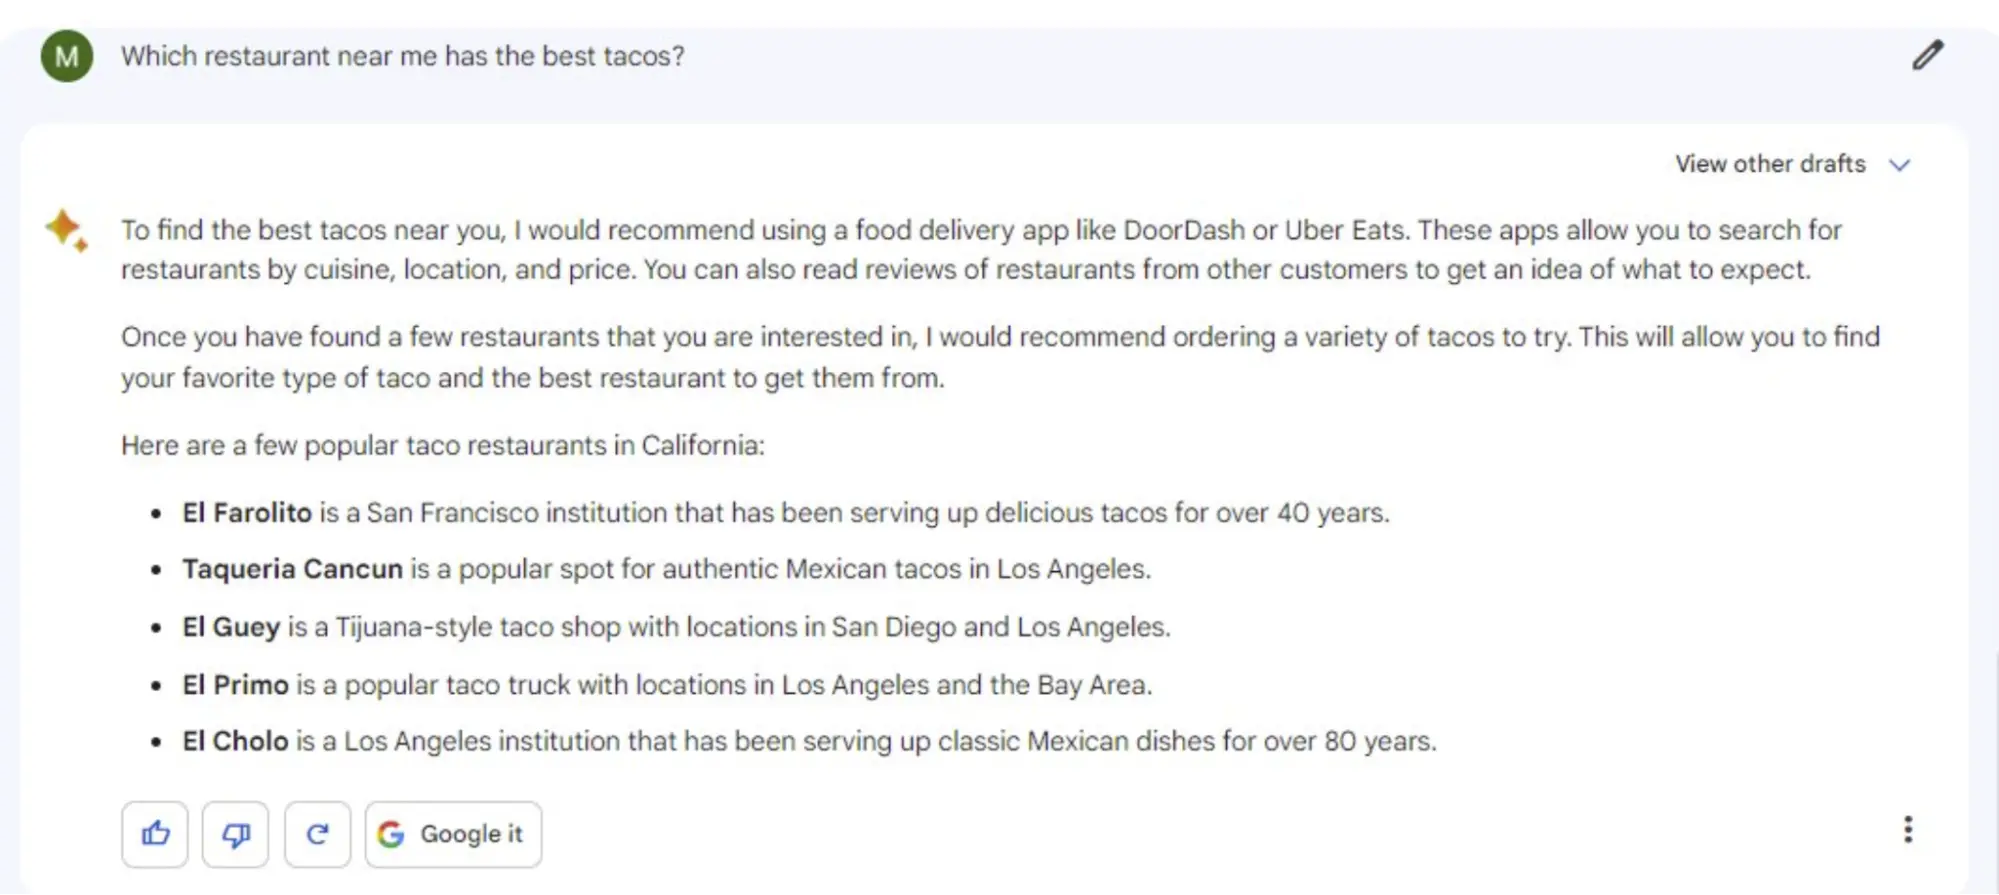Click the Google "G" logo
Viewport: 1999px width, 895px height.
[x=391, y=833]
